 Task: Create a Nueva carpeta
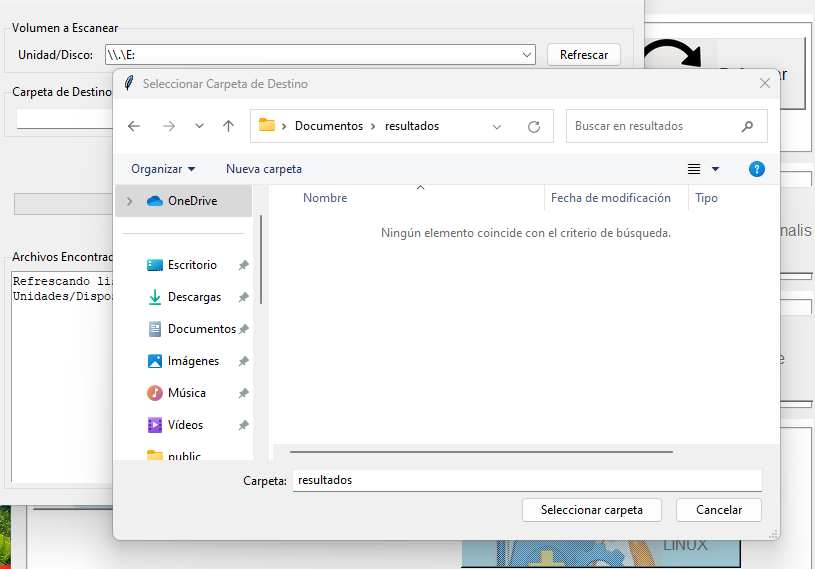(x=264, y=169)
